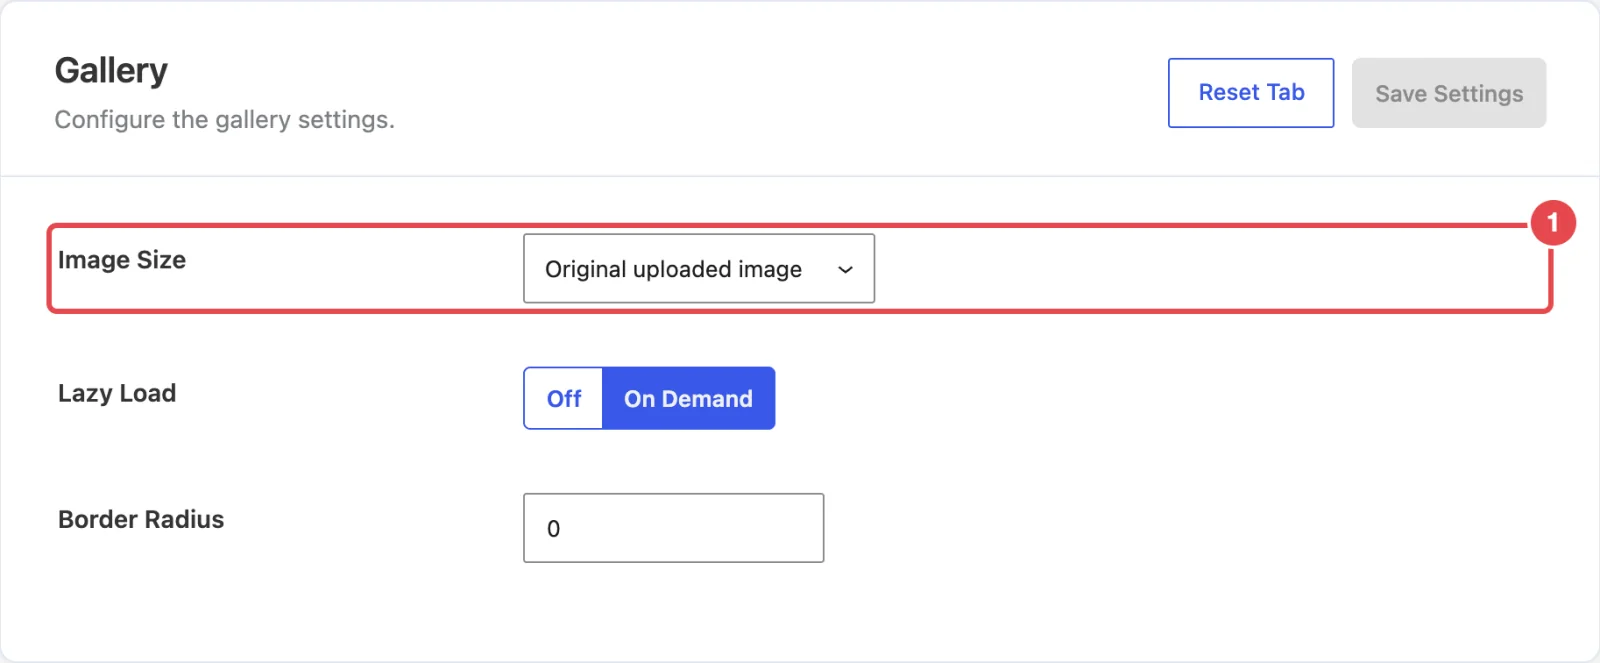The height and width of the screenshot is (663, 1600).
Task: Turn Lazy Load Off
Action: (x=564, y=398)
